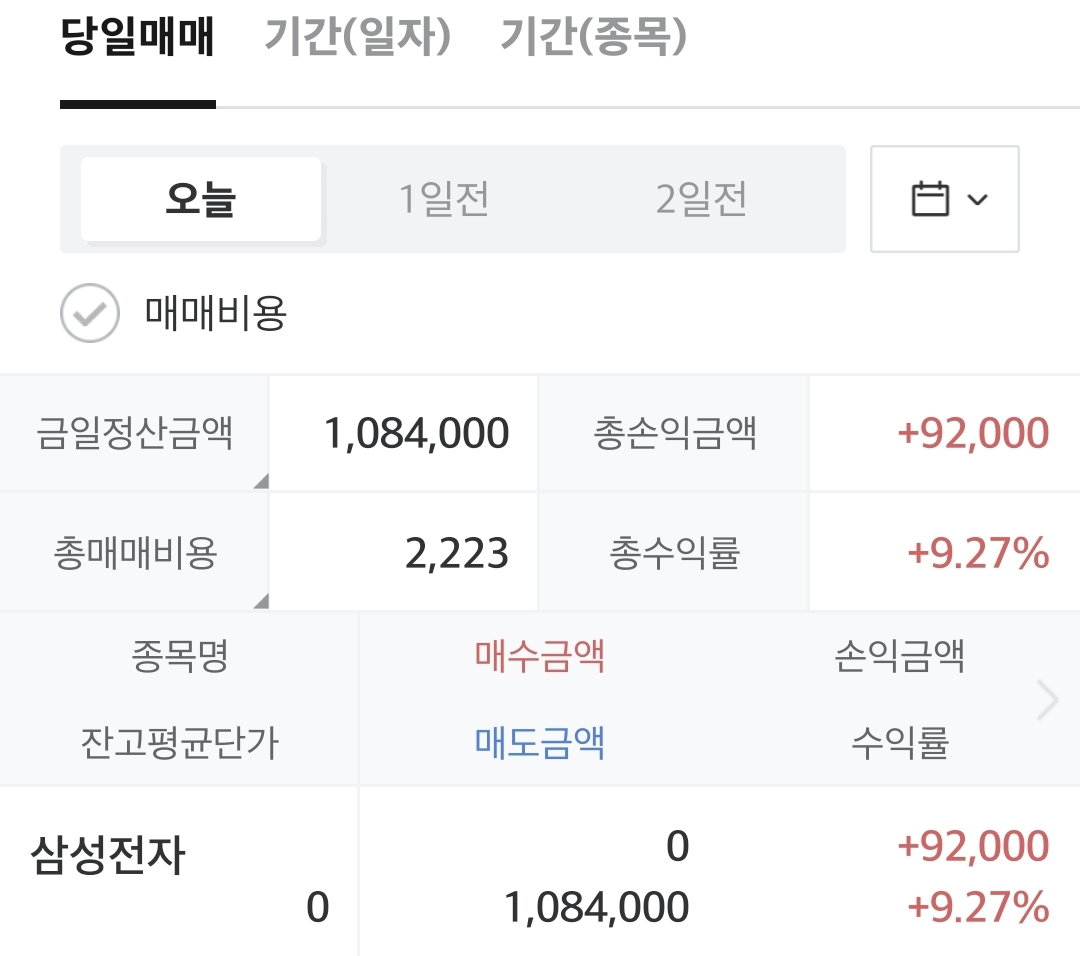Sort by the 매도금액 column header
The height and width of the screenshot is (956, 1080).
(539, 742)
